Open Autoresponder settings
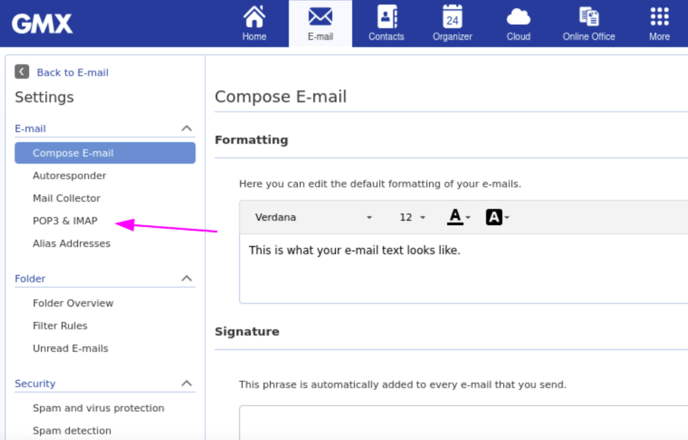The image size is (688, 440). click(69, 175)
